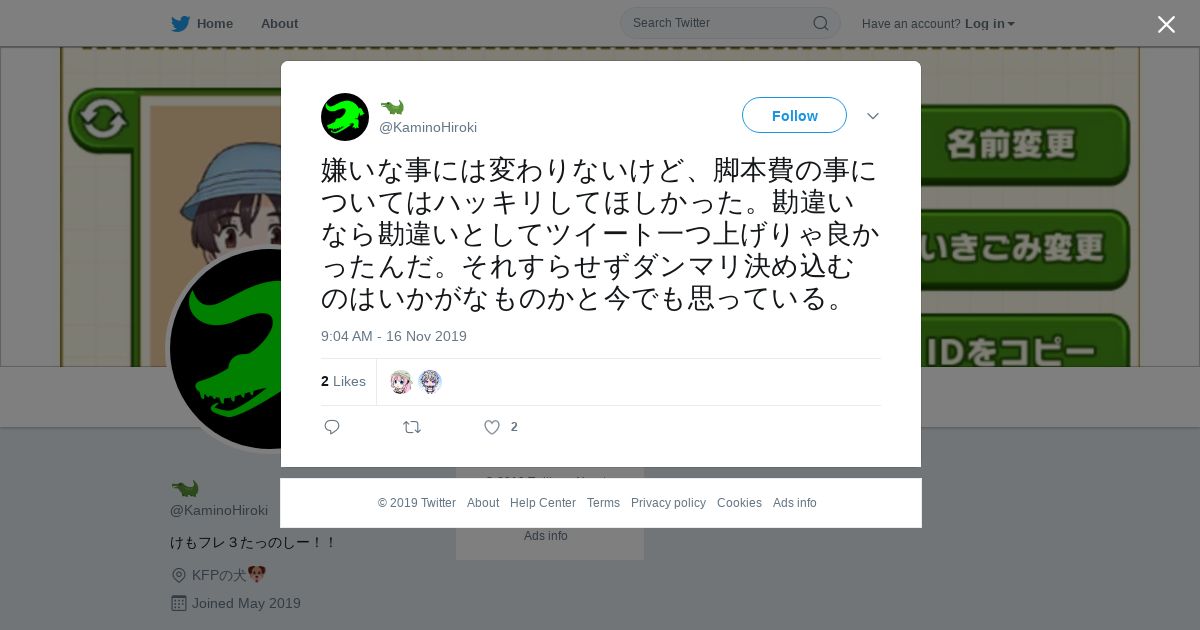This screenshot has width=1200, height=630.
Task: Open the Log in dropdown
Action: pos(990,23)
